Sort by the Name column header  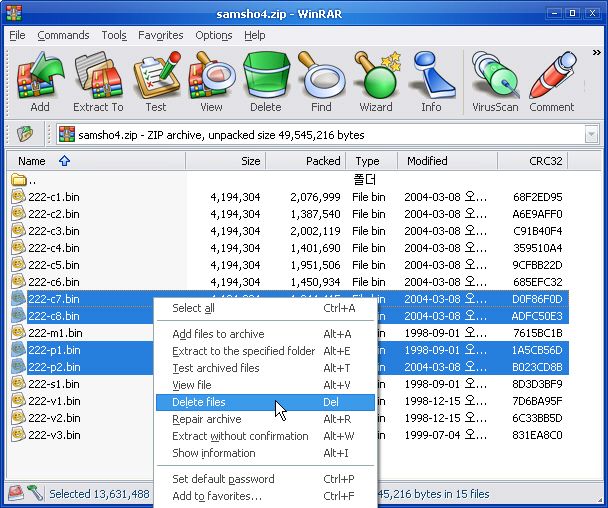pos(96,161)
